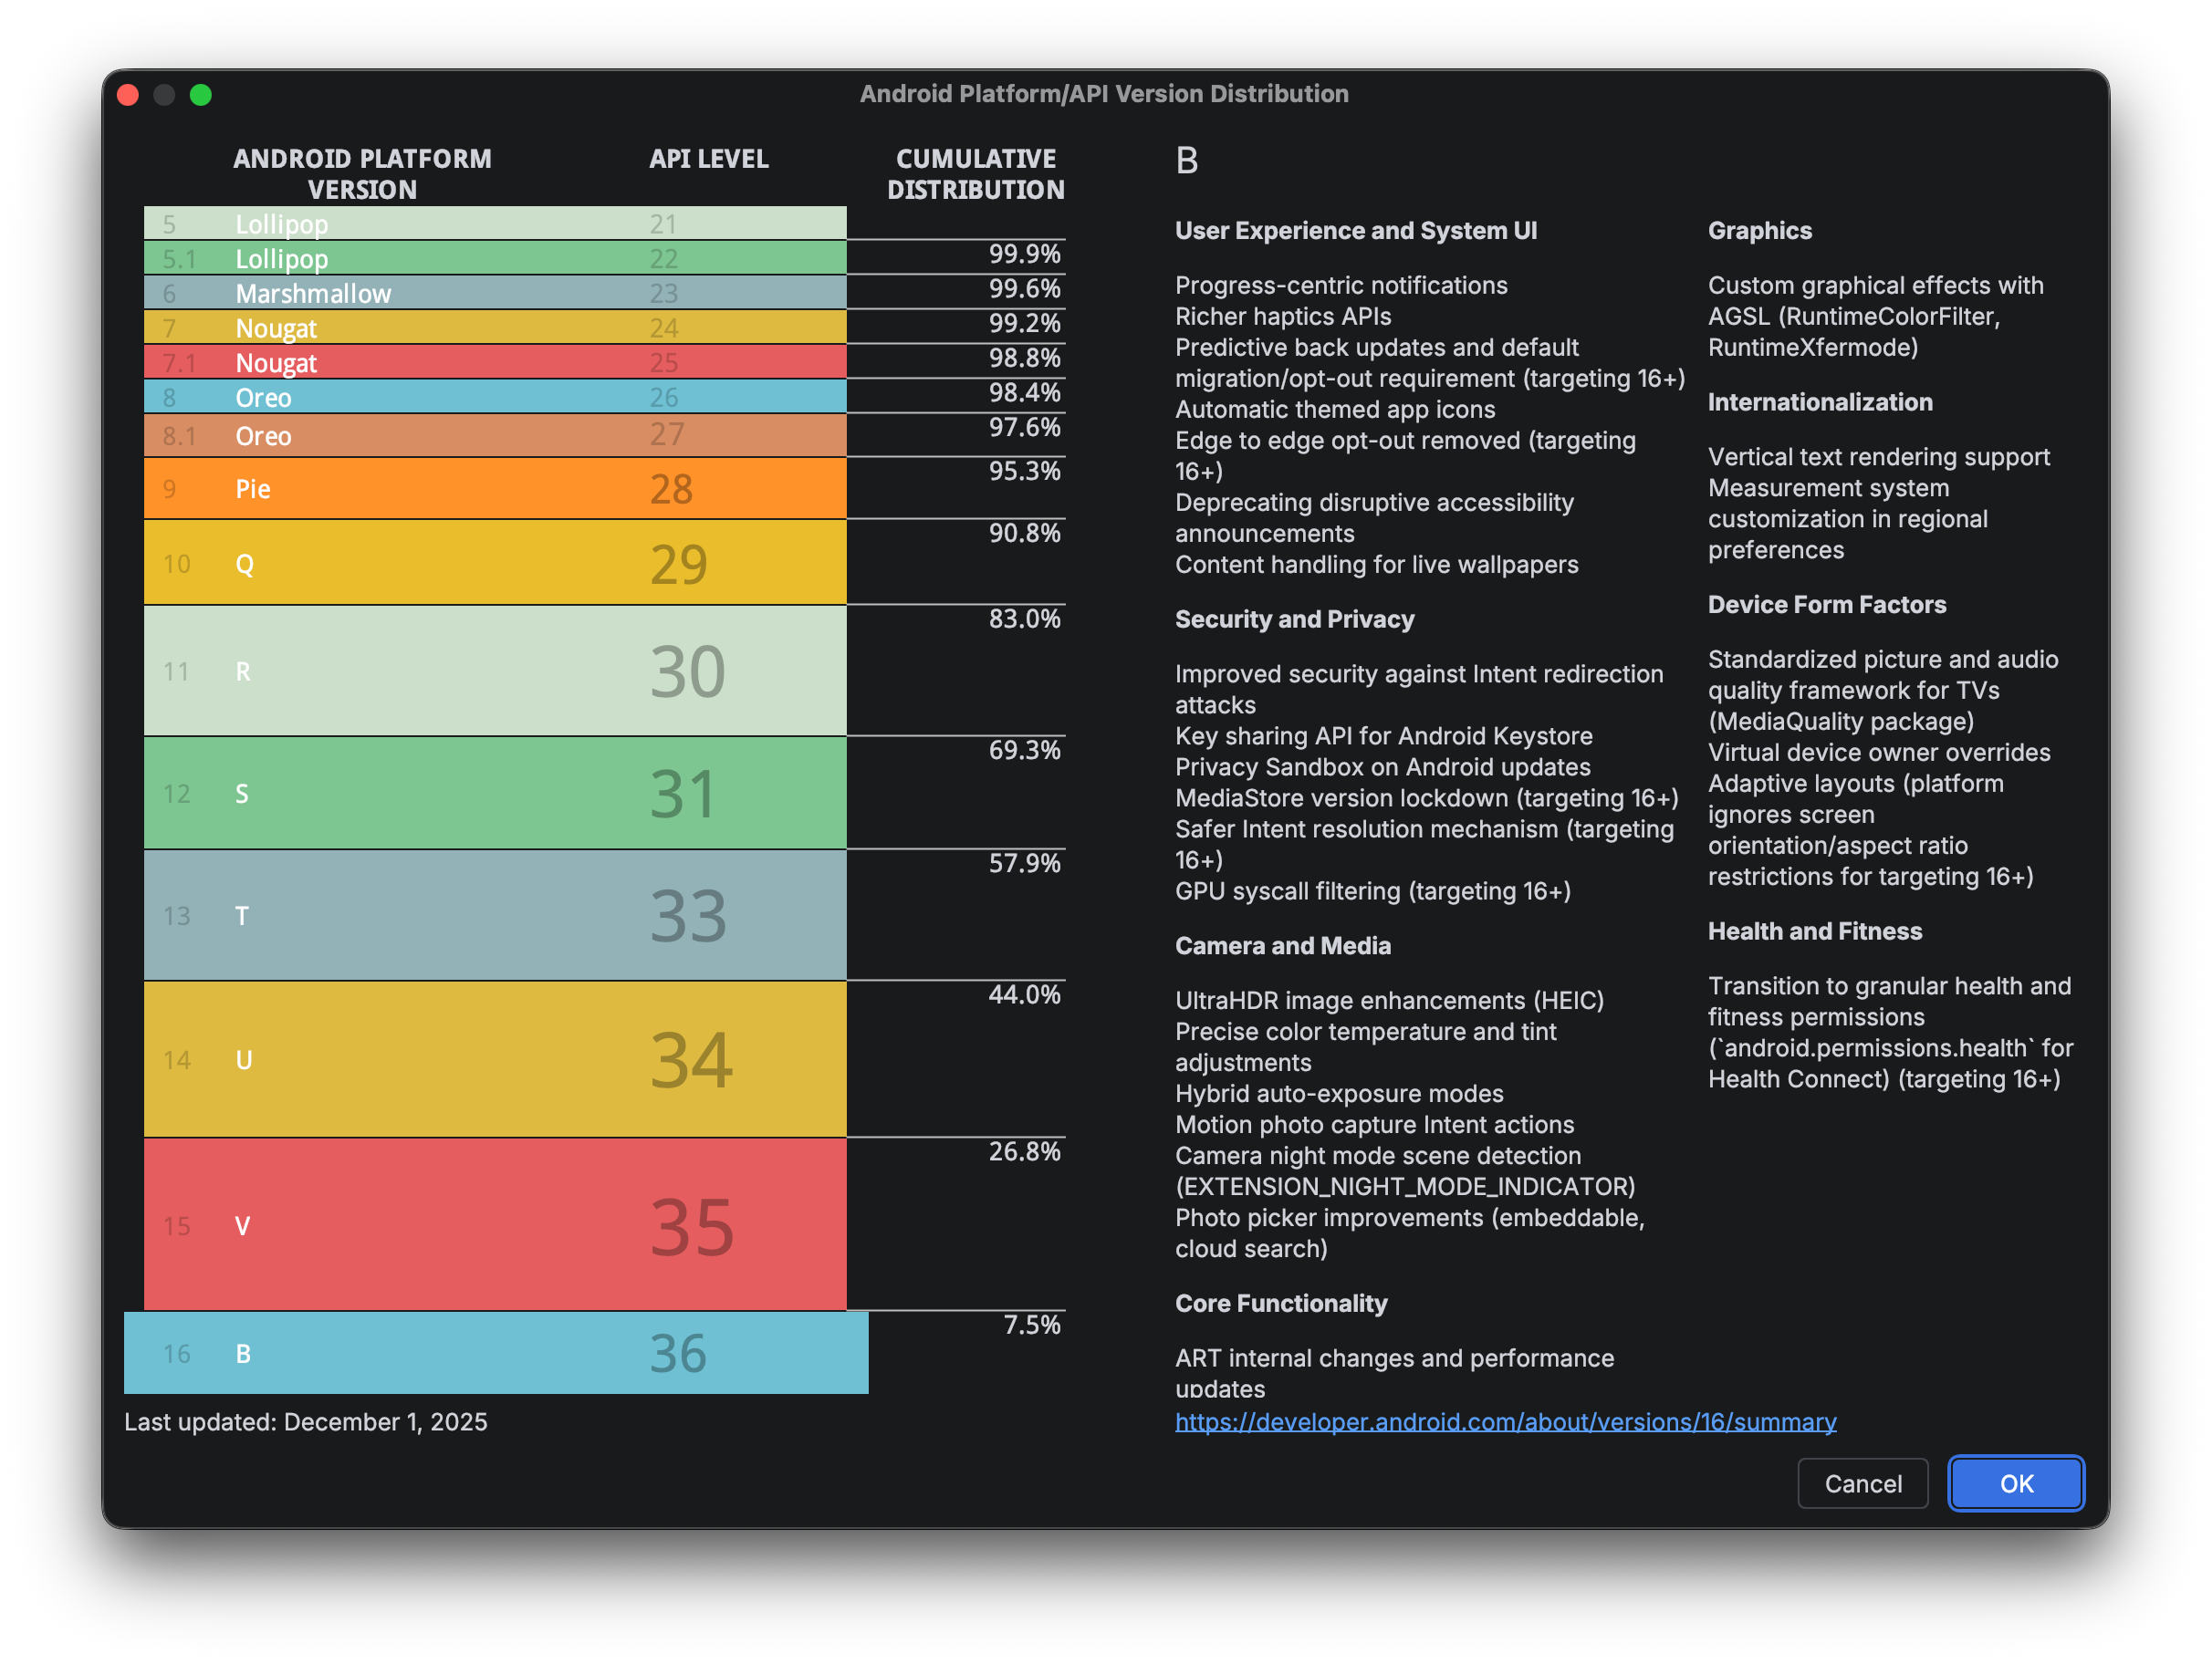Screen dimensions: 2212x1664
Task: Click the 97.6% cumulative distribution value
Action: click(1024, 428)
